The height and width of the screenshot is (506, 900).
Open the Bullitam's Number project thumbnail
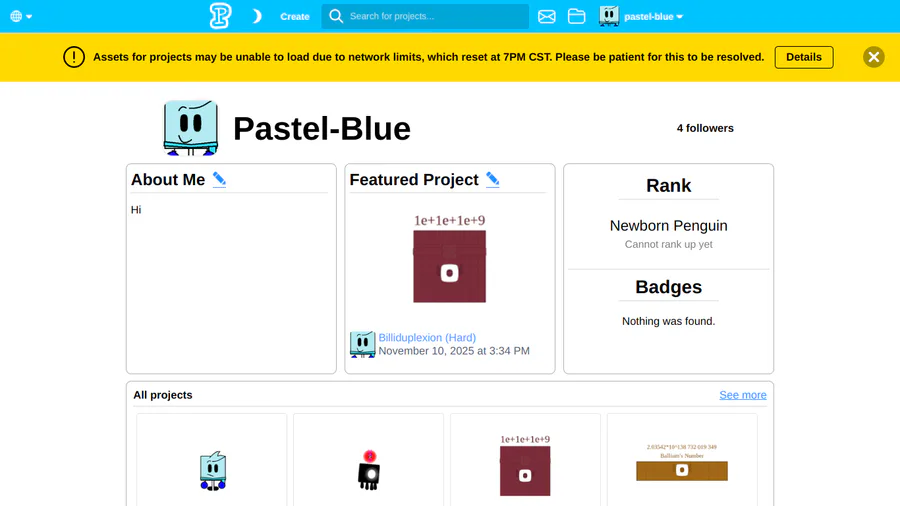pos(682,465)
